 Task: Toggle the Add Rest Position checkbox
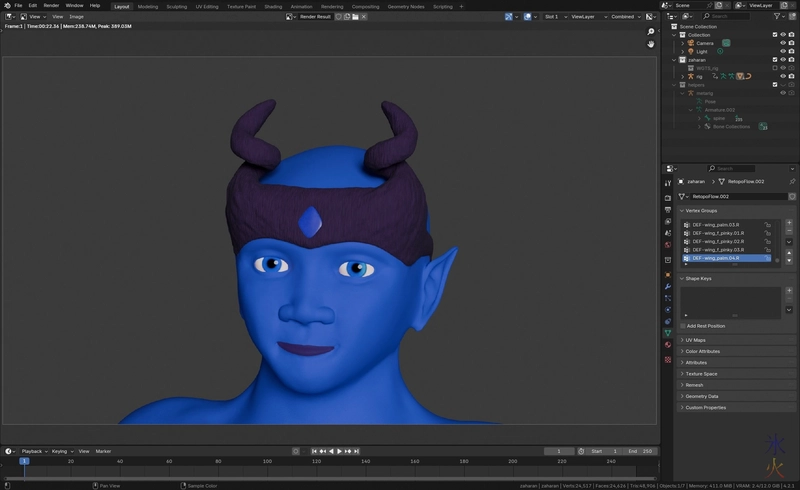pyautogui.click(x=685, y=326)
